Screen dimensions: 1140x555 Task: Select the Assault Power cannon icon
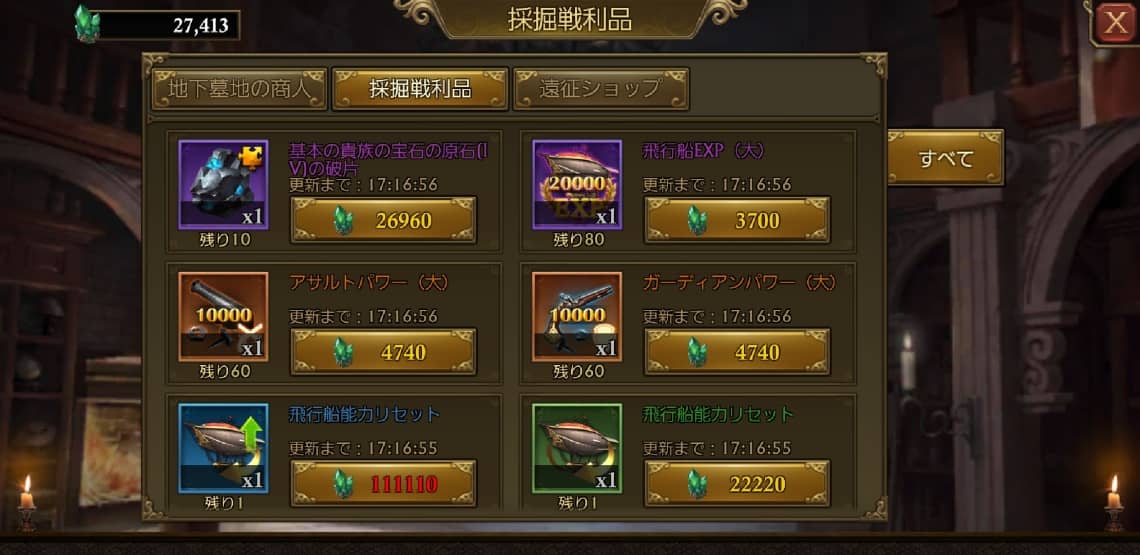coord(223,317)
